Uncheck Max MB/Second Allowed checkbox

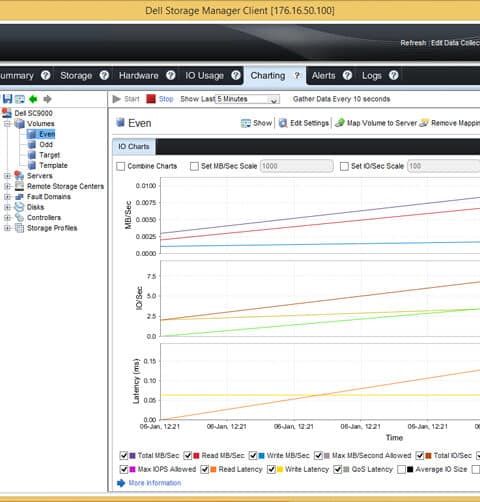coord(318,455)
